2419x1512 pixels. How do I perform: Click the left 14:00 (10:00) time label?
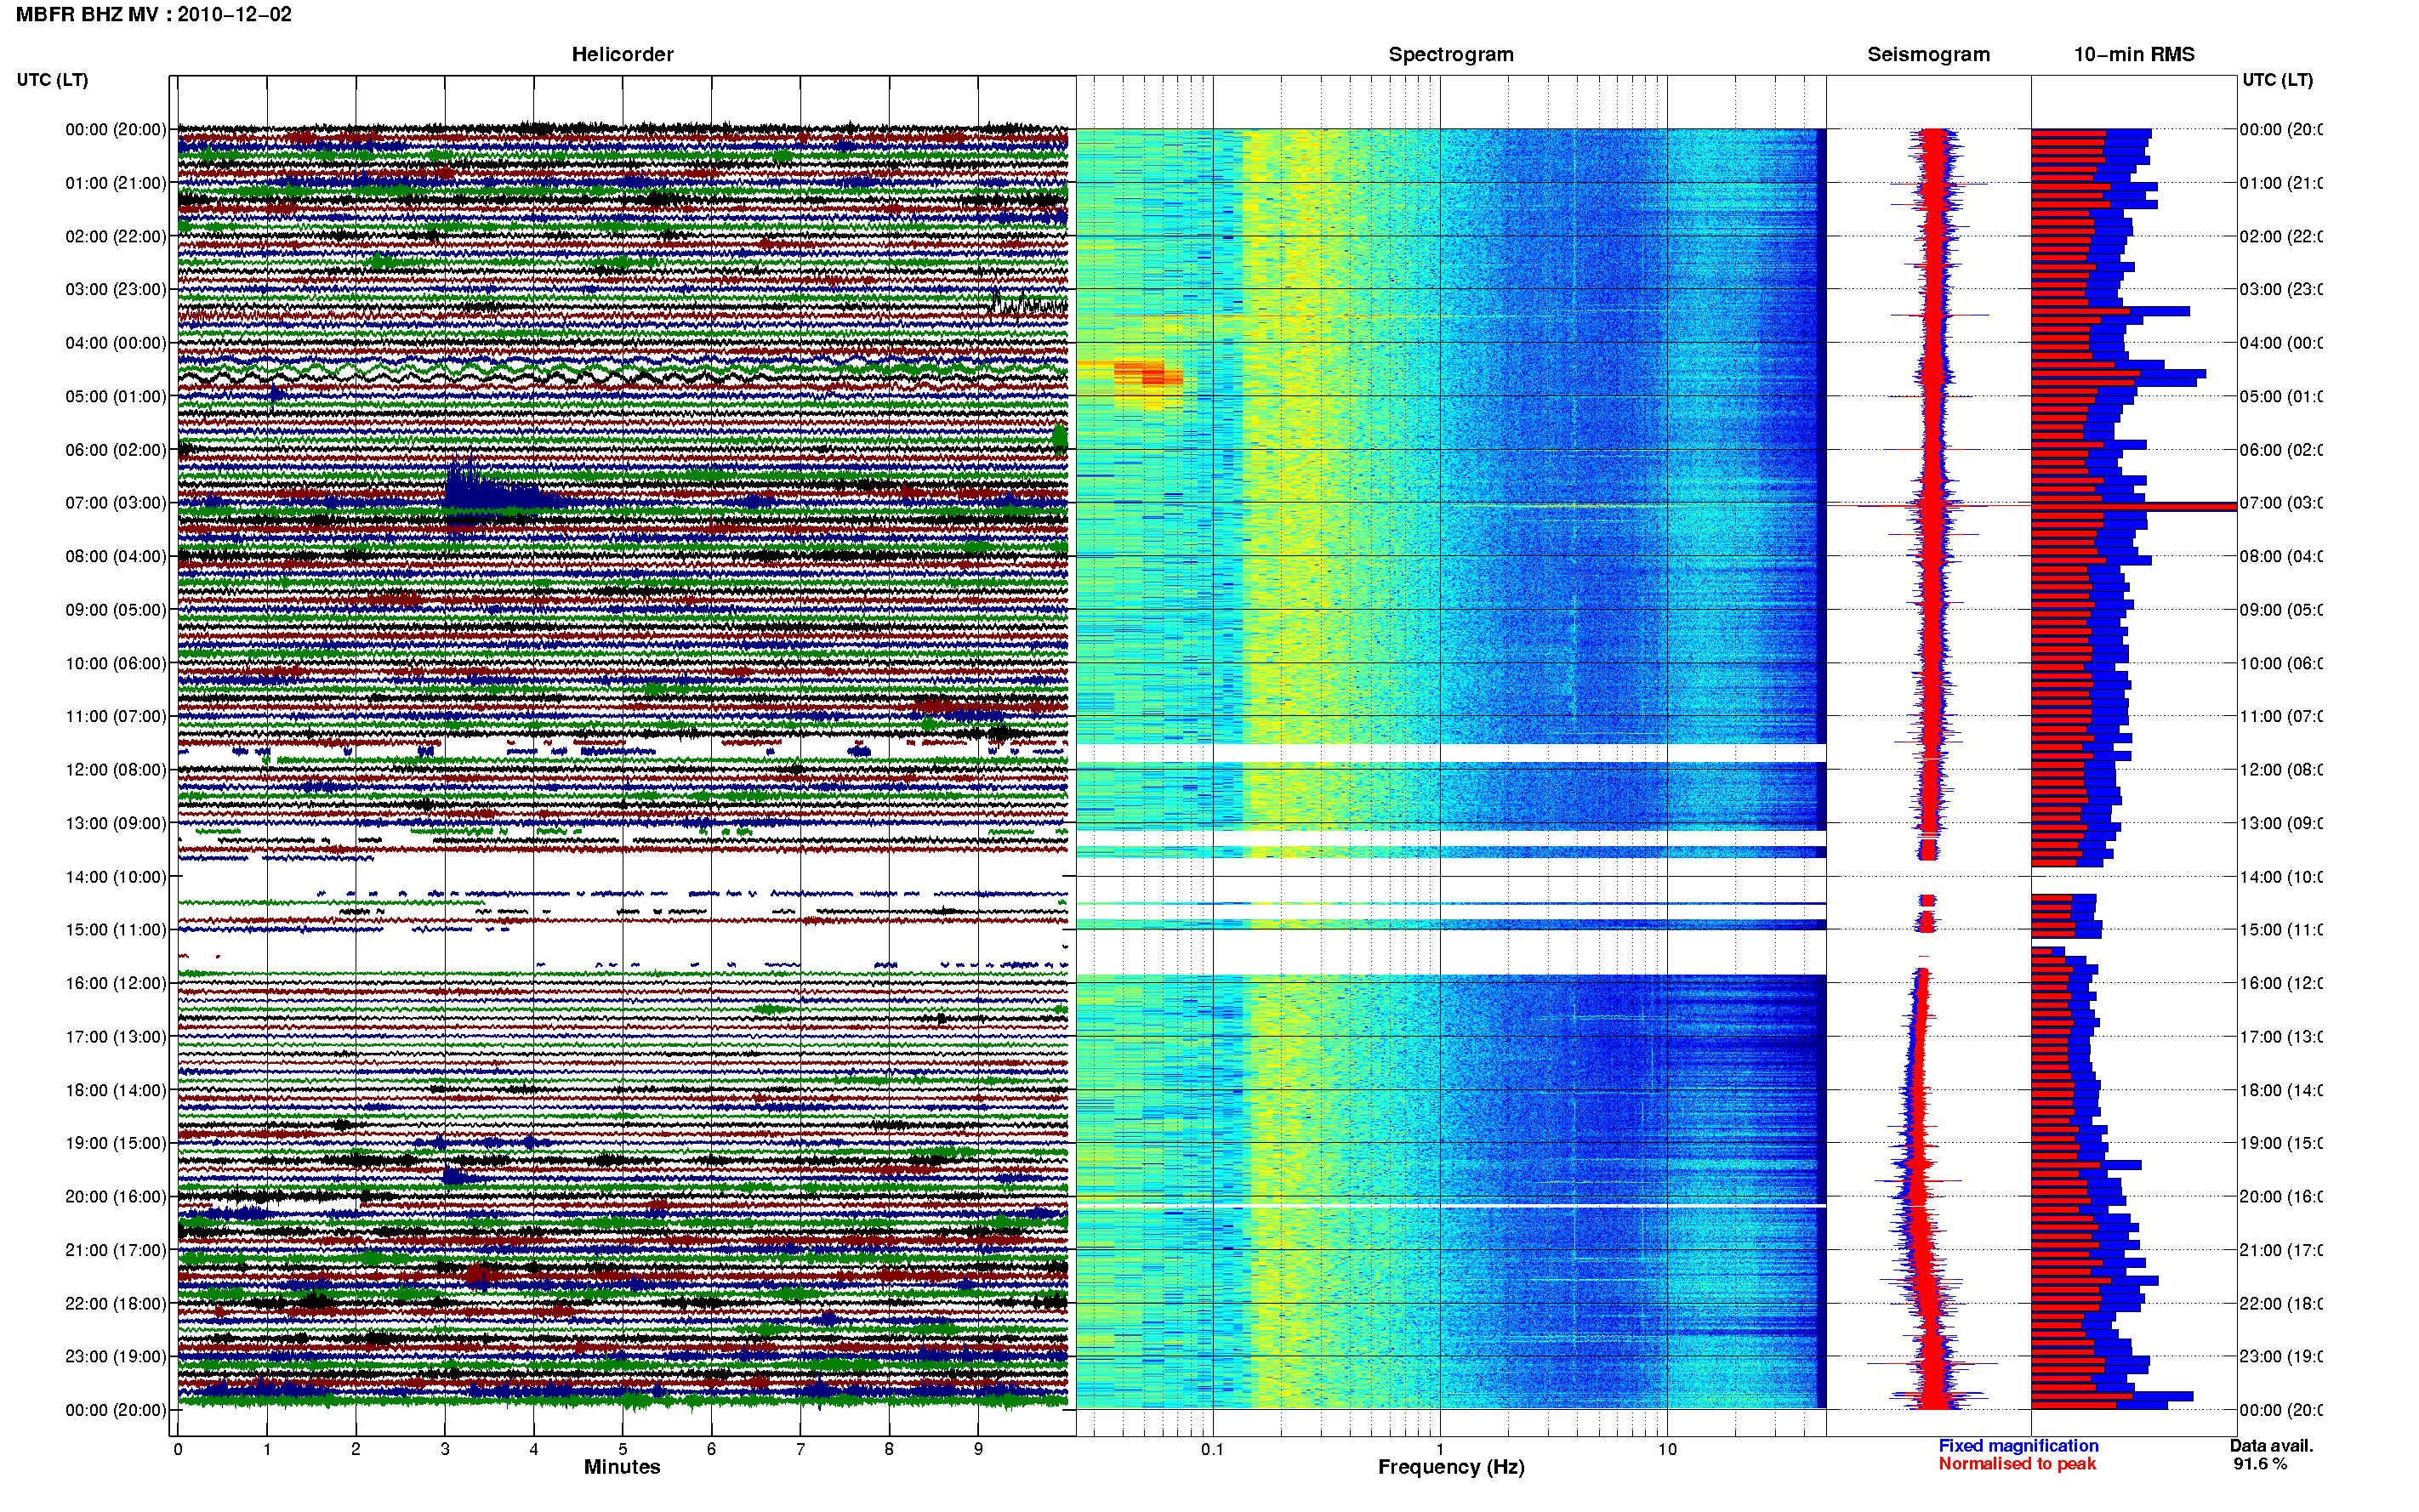click(x=116, y=877)
